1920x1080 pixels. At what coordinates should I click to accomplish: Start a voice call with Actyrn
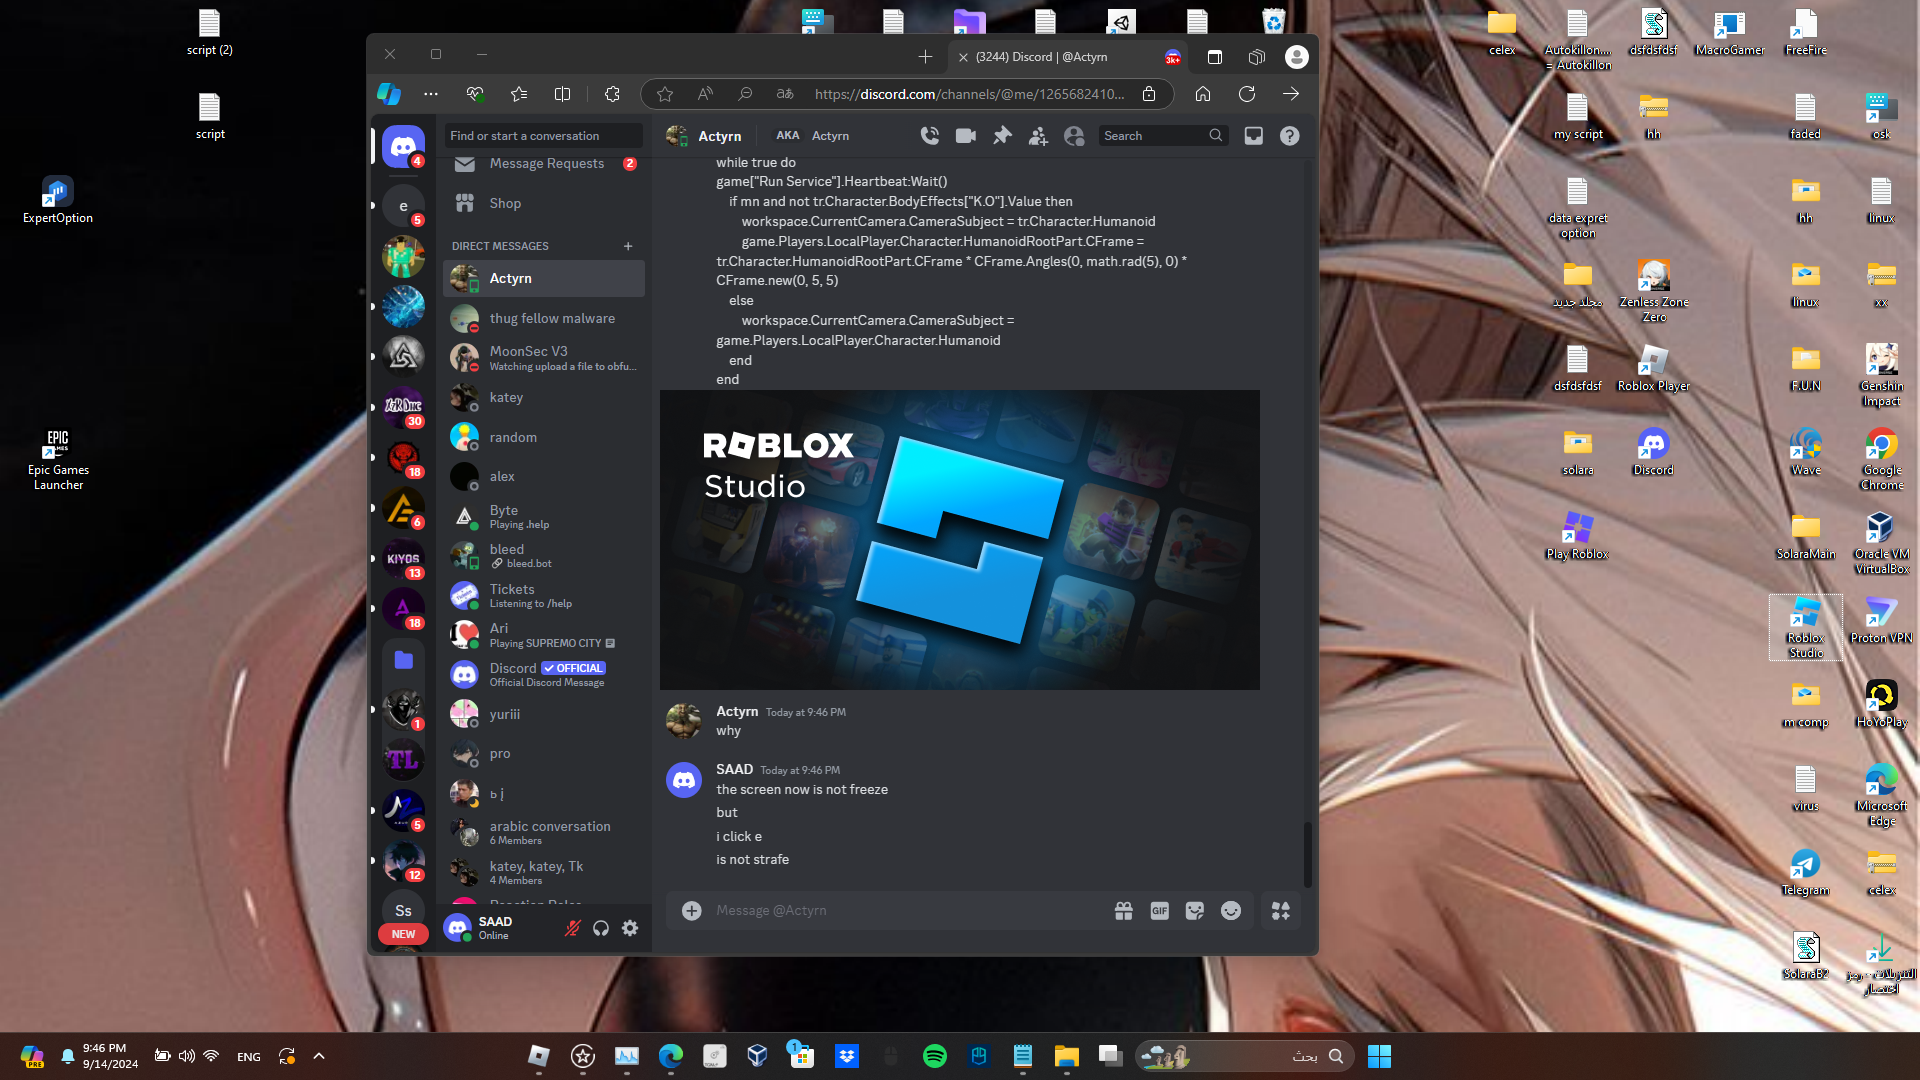[930, 136]
